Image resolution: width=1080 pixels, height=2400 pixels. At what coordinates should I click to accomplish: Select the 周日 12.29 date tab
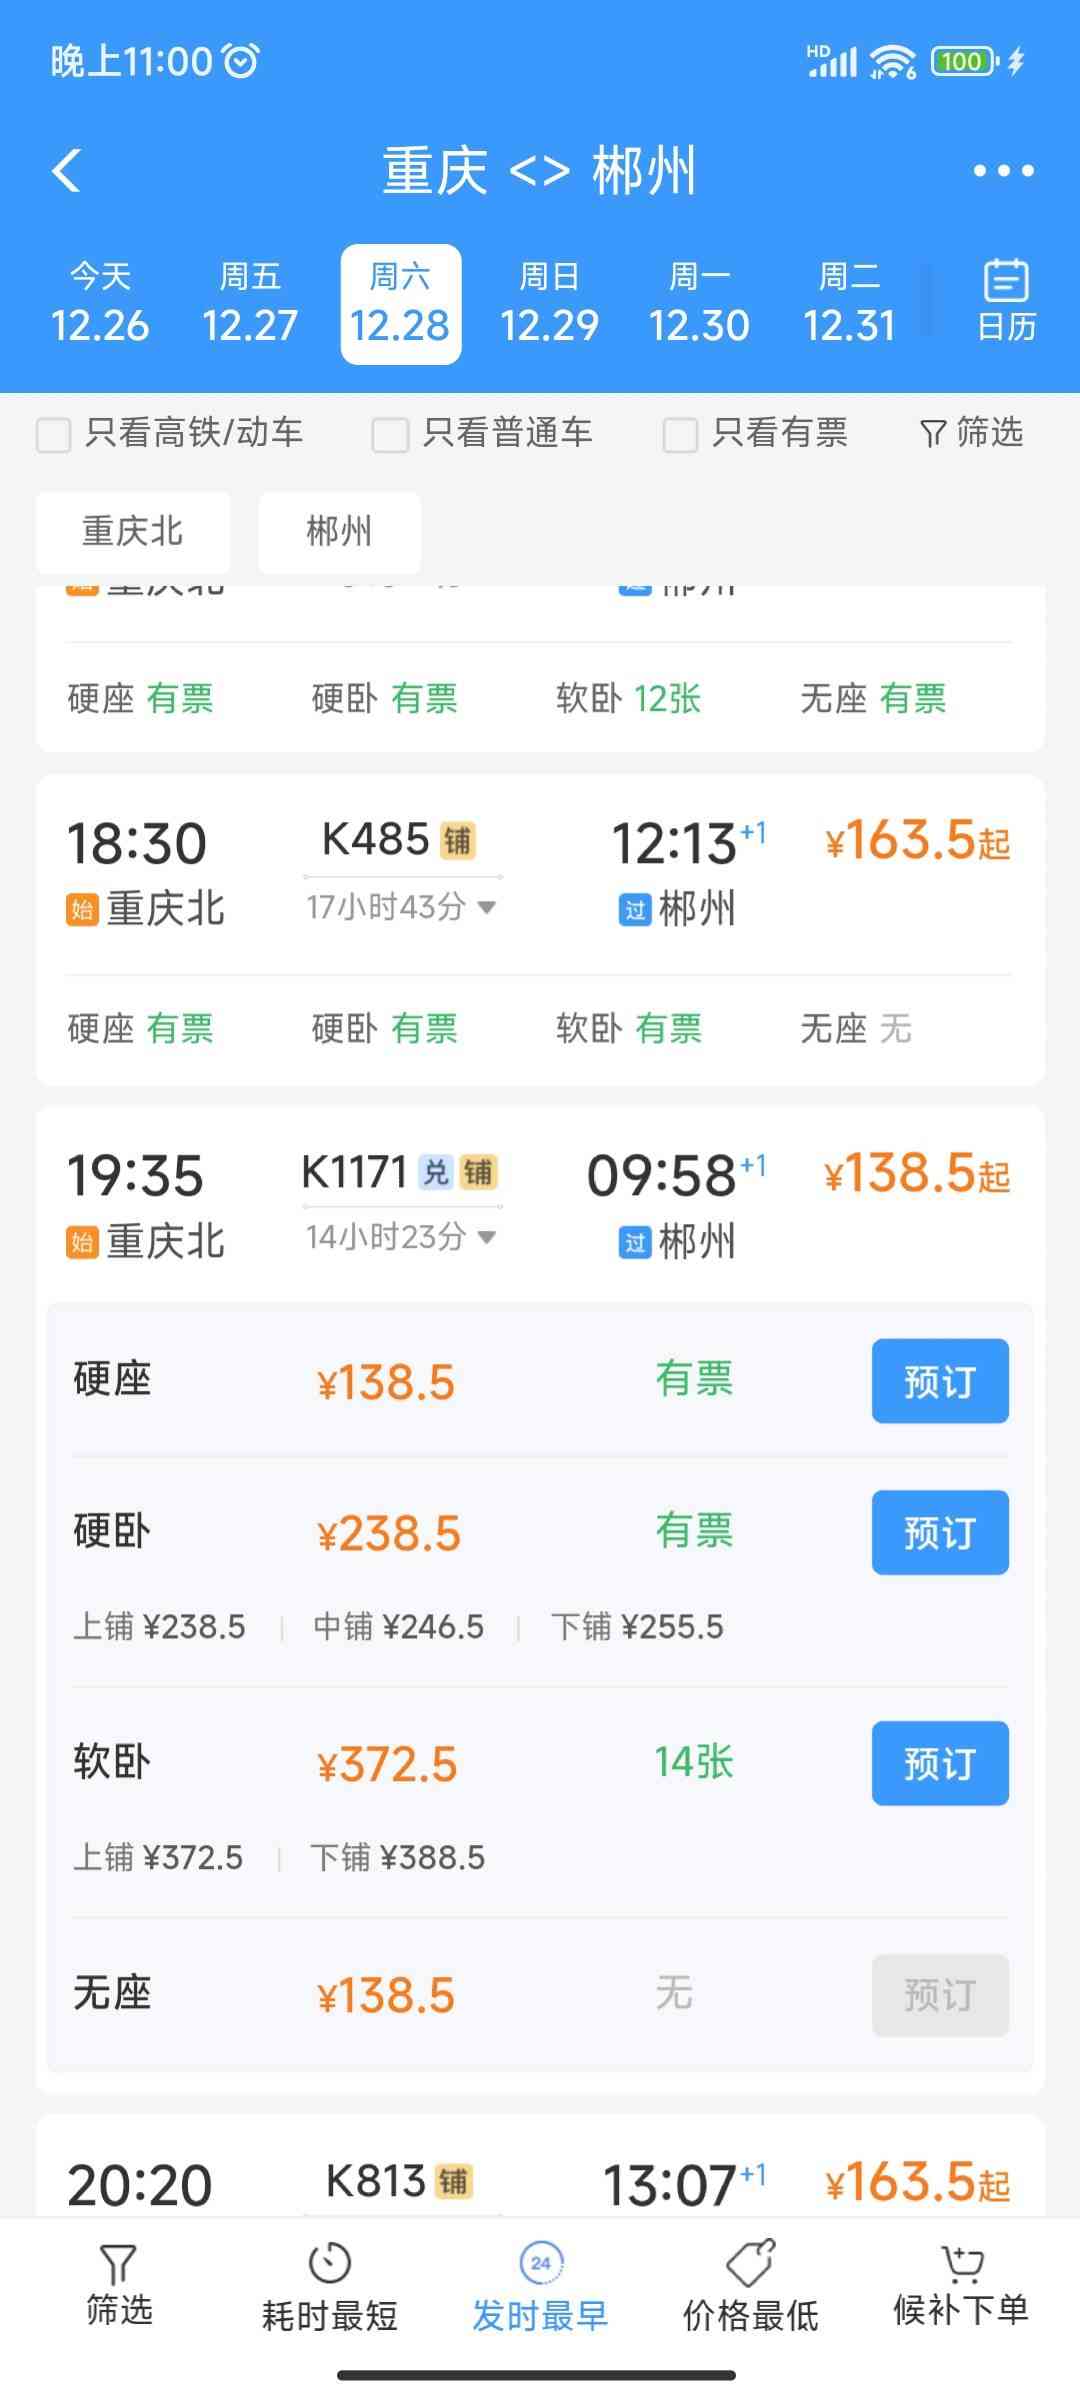click(549, 304)
